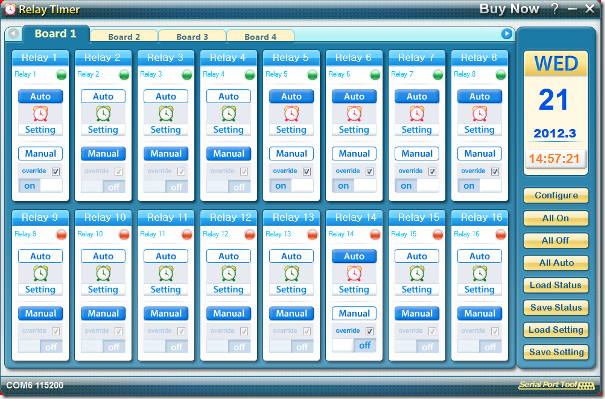Viewport: 605px width, 399px height.
Task: Toggle Relay 14 override checkbox
Action: (x=370, y=331)
